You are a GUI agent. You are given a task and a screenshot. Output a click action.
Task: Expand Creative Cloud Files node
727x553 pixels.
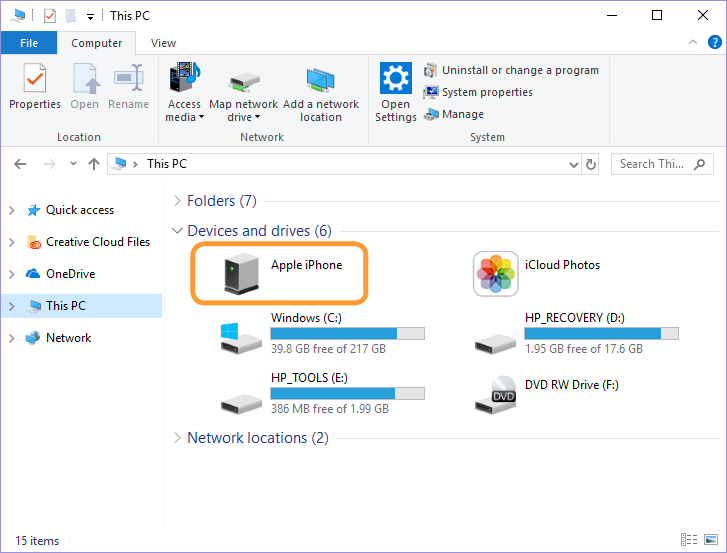pos(12,242)
